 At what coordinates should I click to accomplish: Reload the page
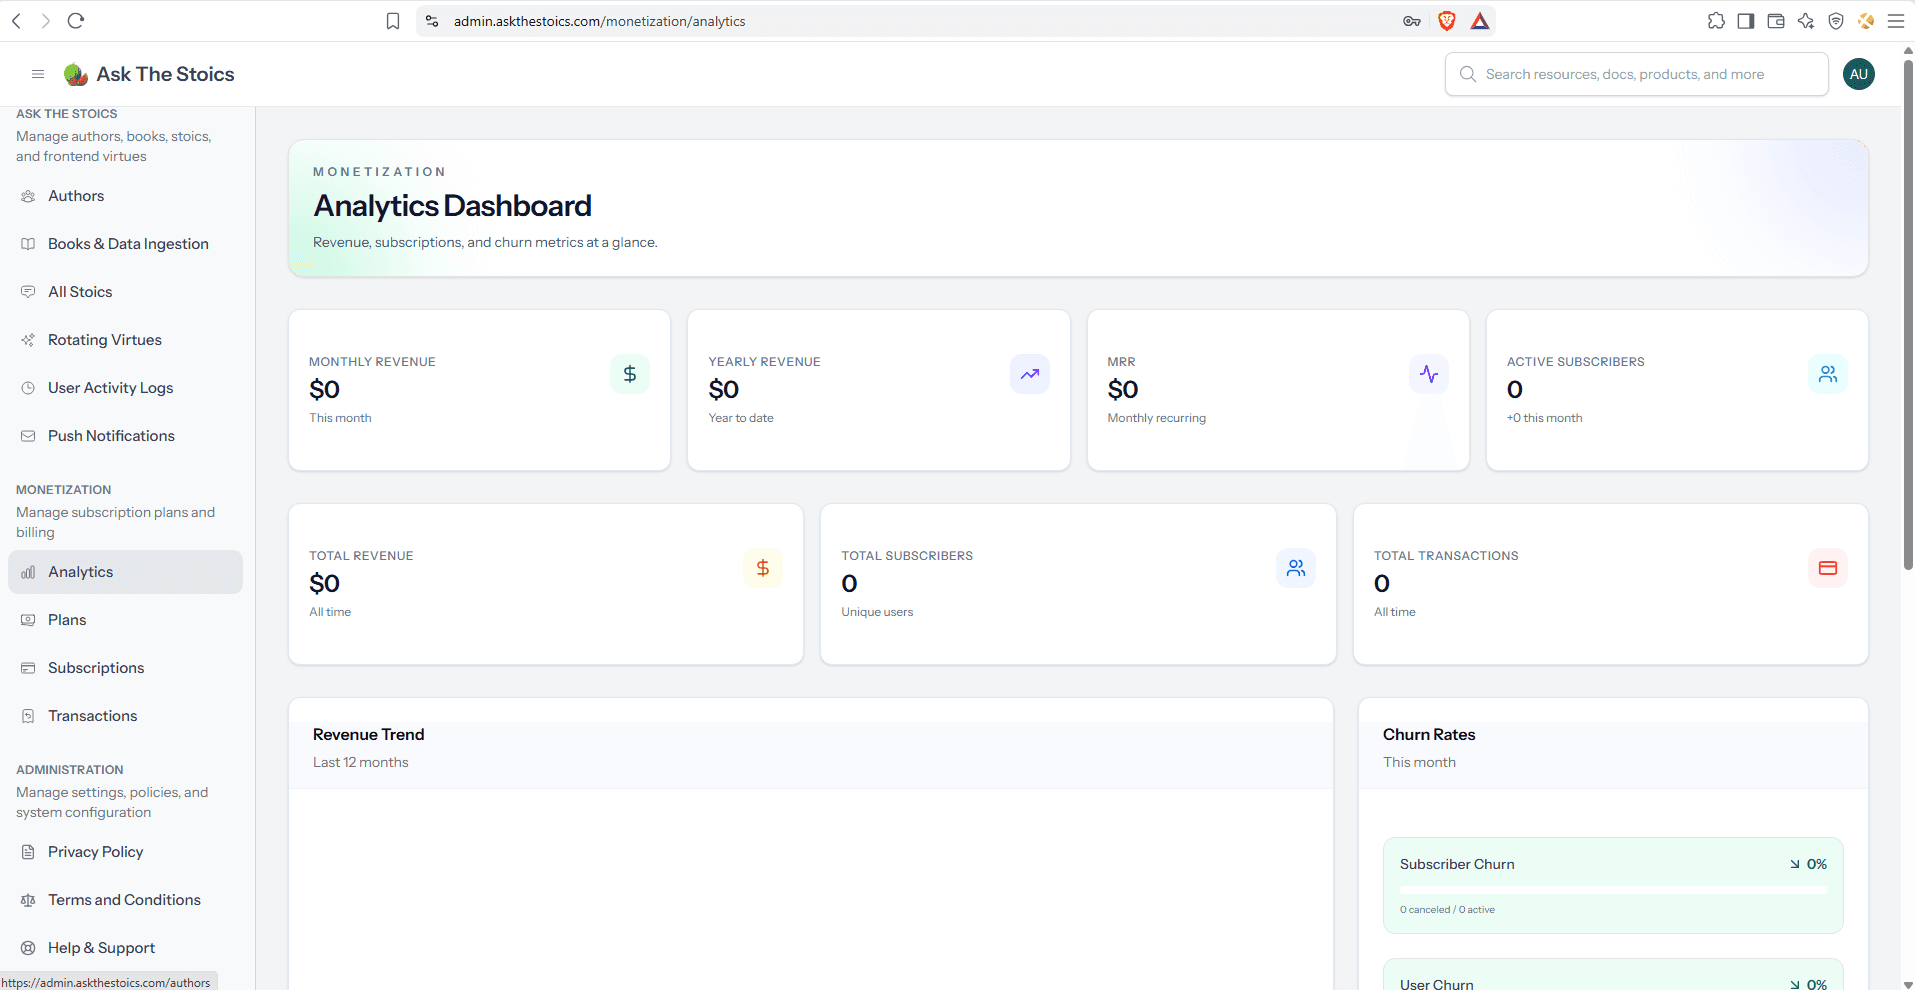[x=76, y=21]
